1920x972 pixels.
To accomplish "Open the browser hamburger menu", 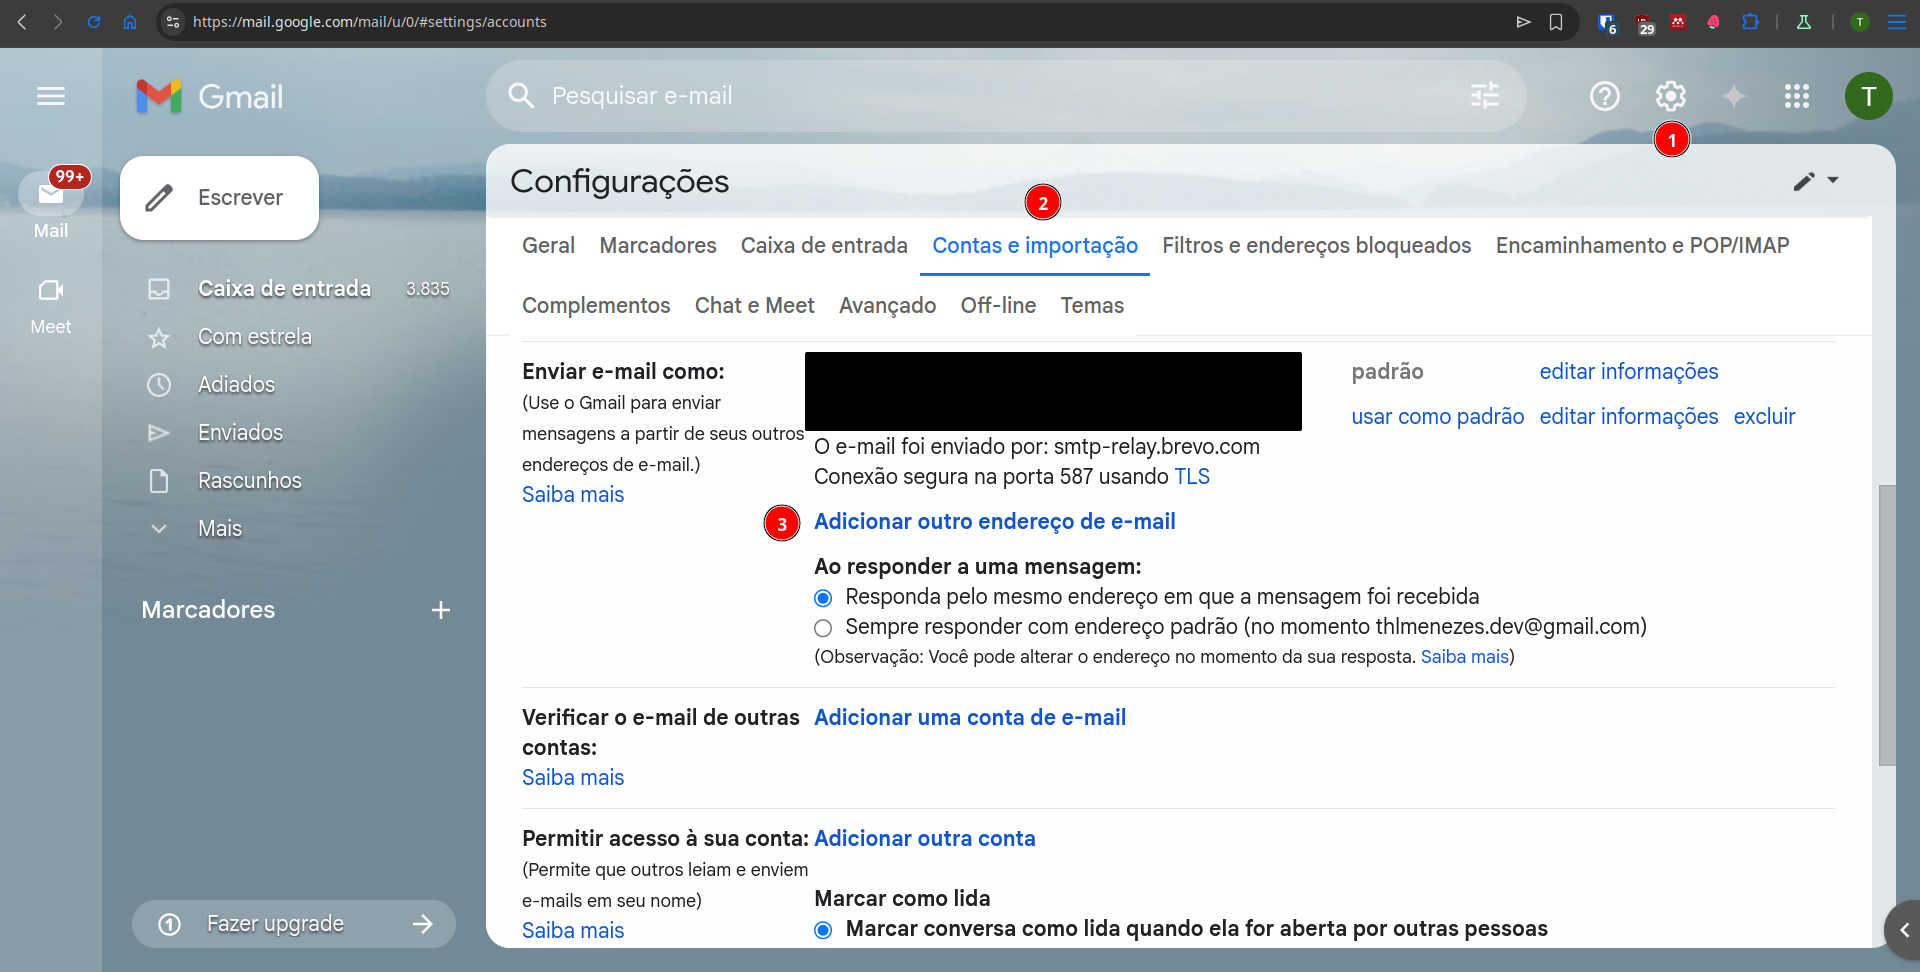I will pyautogui.click(x=1896, y=22).
